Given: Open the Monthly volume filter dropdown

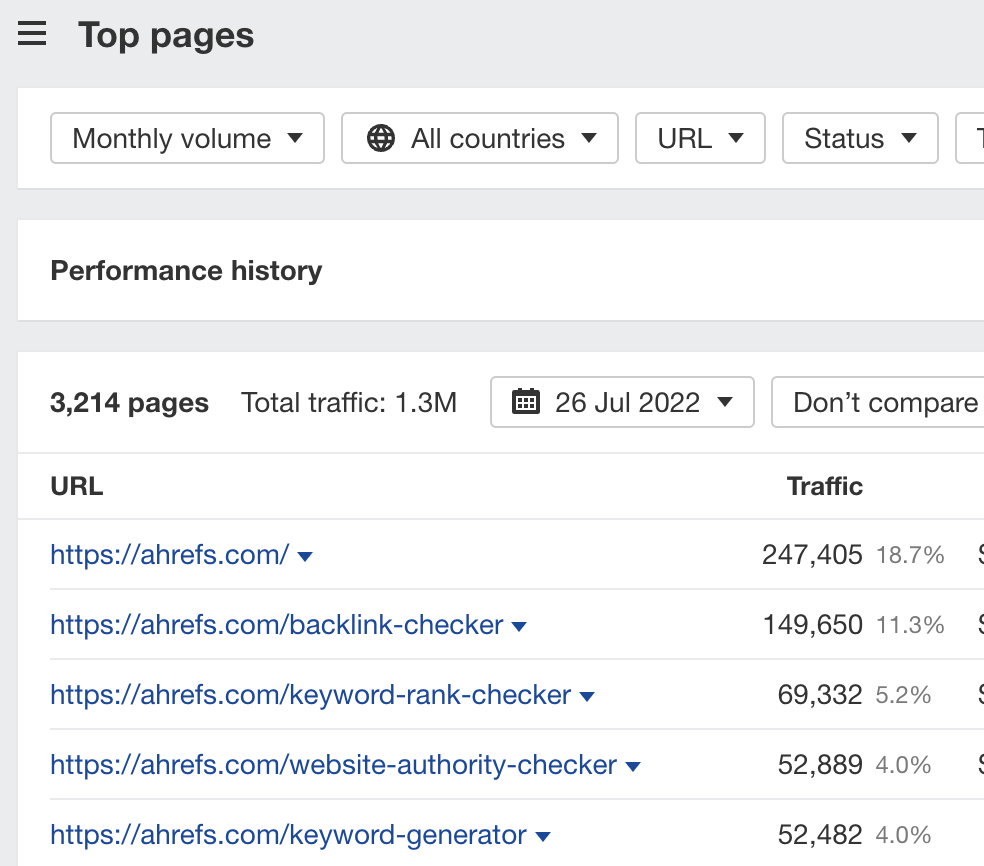Looking at the screenshot, I should coord(186,138).
